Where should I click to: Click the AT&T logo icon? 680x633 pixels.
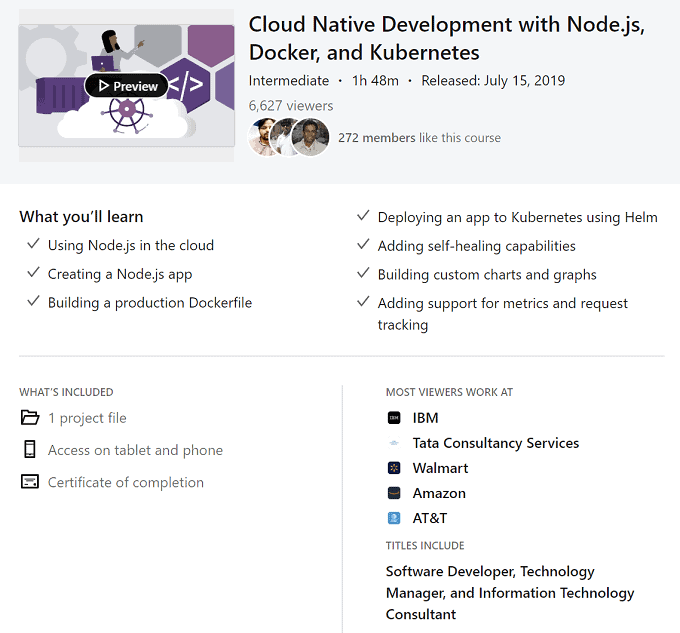pos(394,518)
